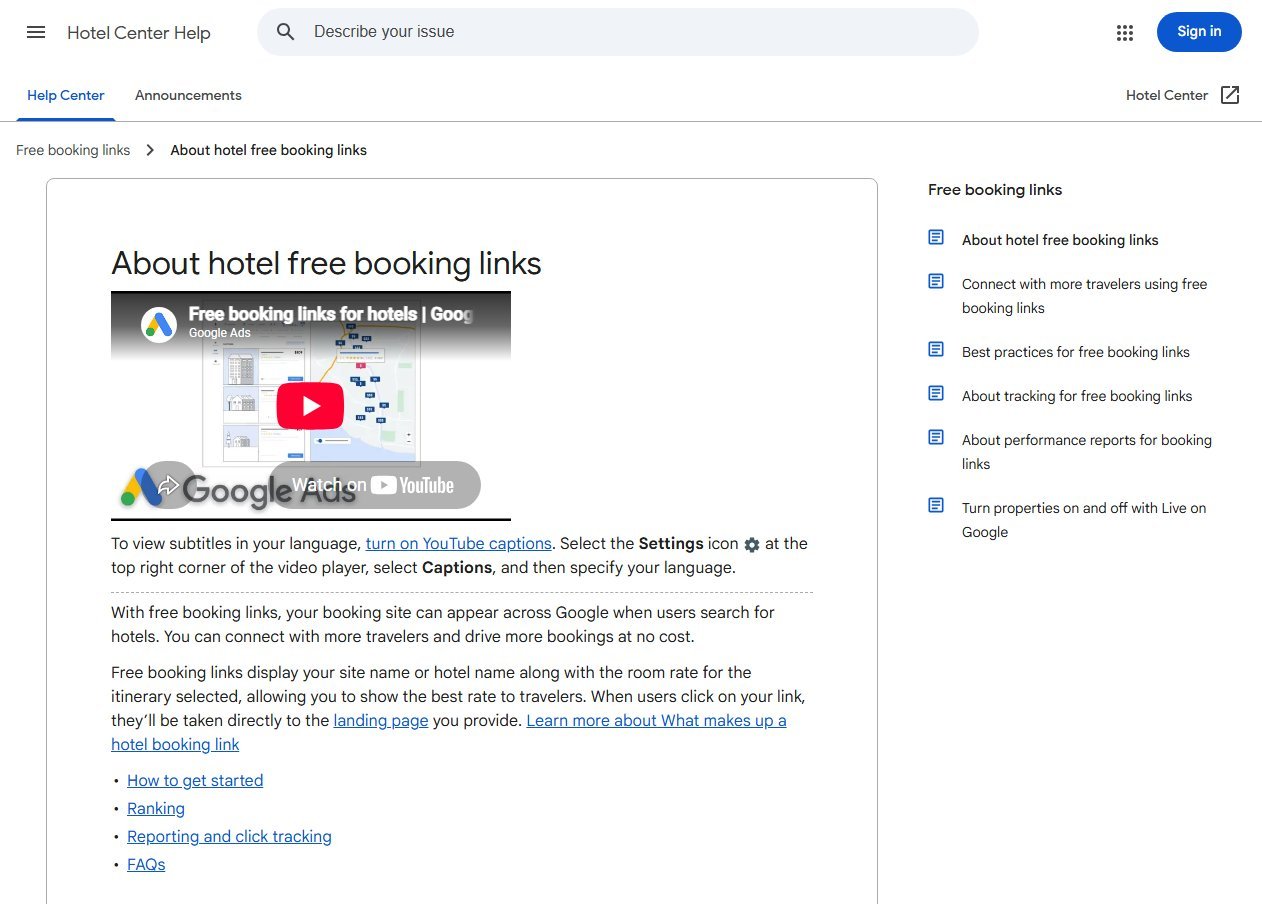Open the Hotel Center Help title

[x=139, y=33]
